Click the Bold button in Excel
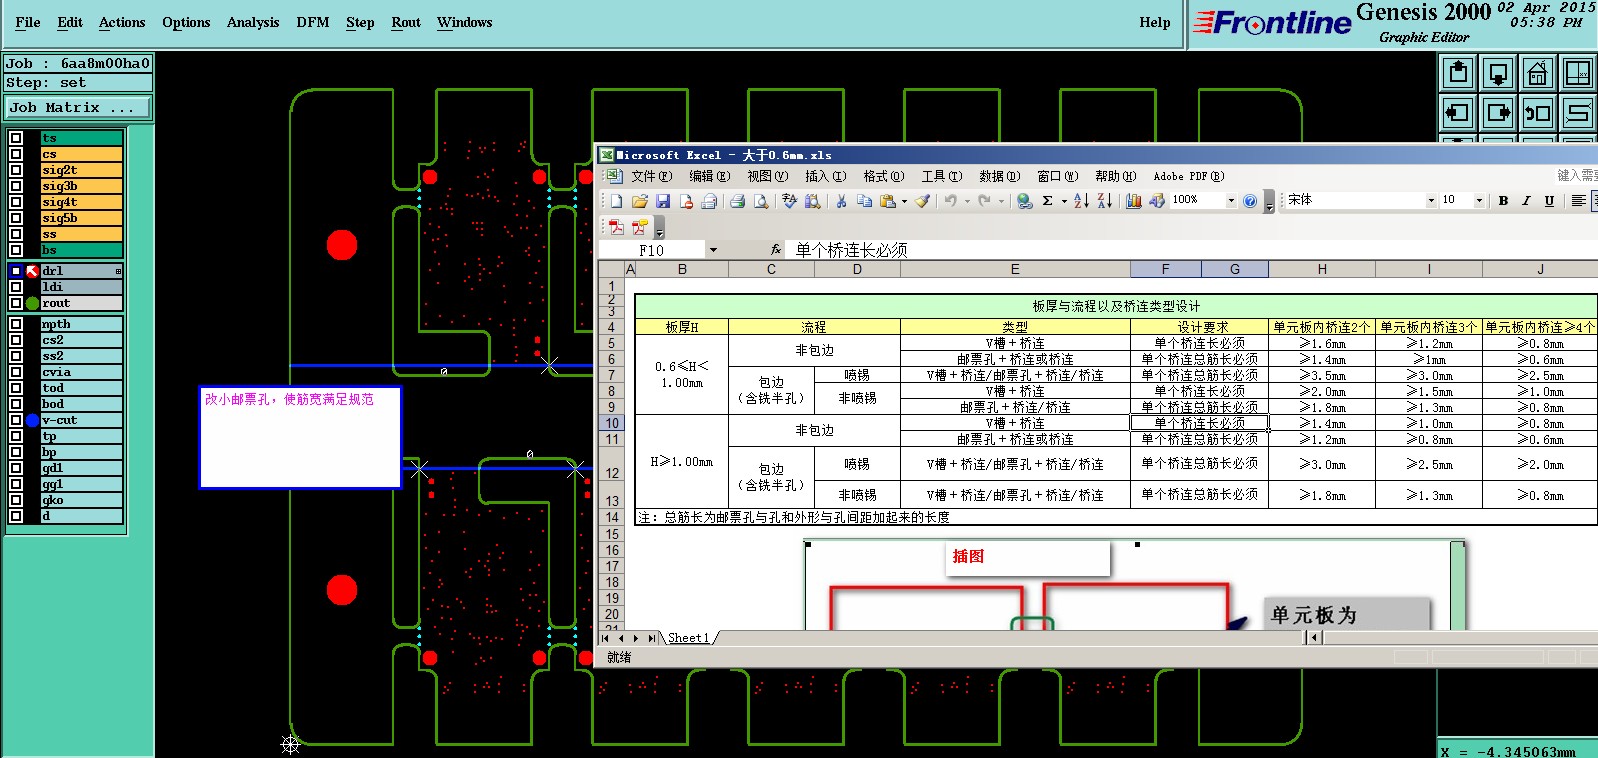Image resolution: width=1598 pixels, height=758 pixels. (x=1503, y=201)
